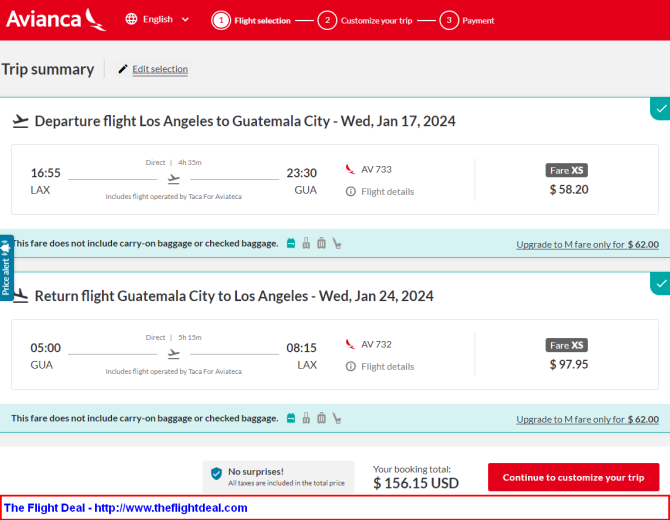Click the Avianca logo

56,20
